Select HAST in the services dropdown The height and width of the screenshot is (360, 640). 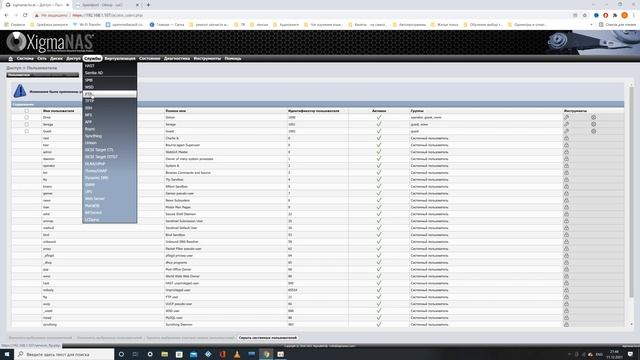click(x=109, y=66)
